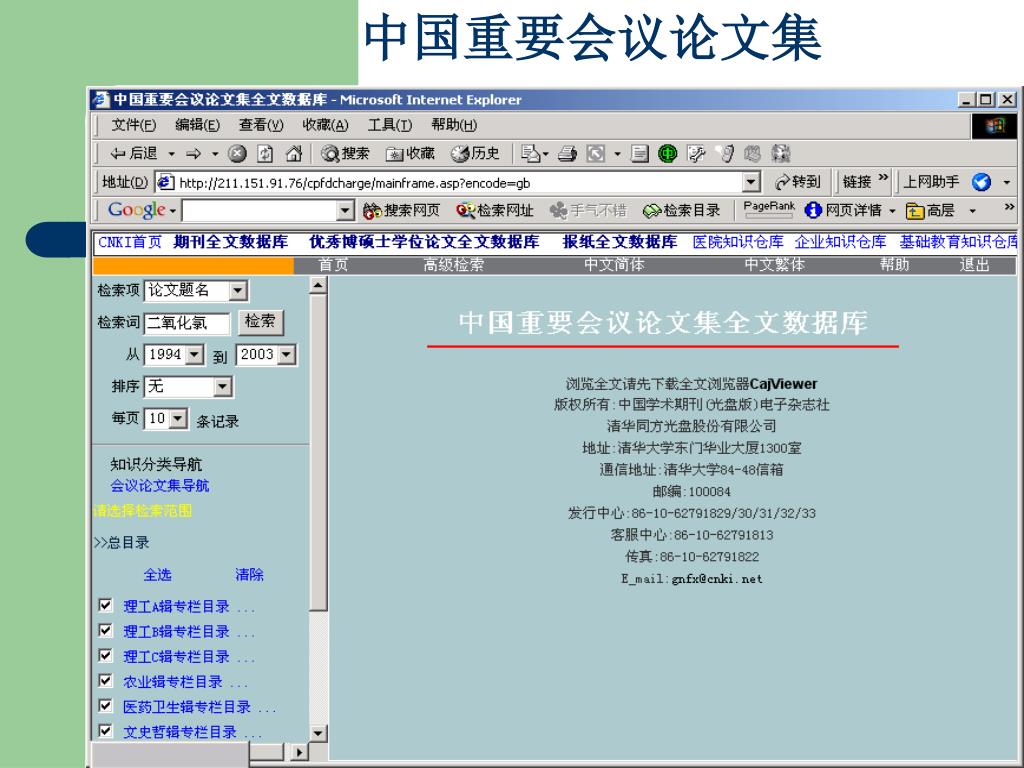Click the Google logo in toolbar
This screenshot has height=768, width=1024.
[136, 210]
